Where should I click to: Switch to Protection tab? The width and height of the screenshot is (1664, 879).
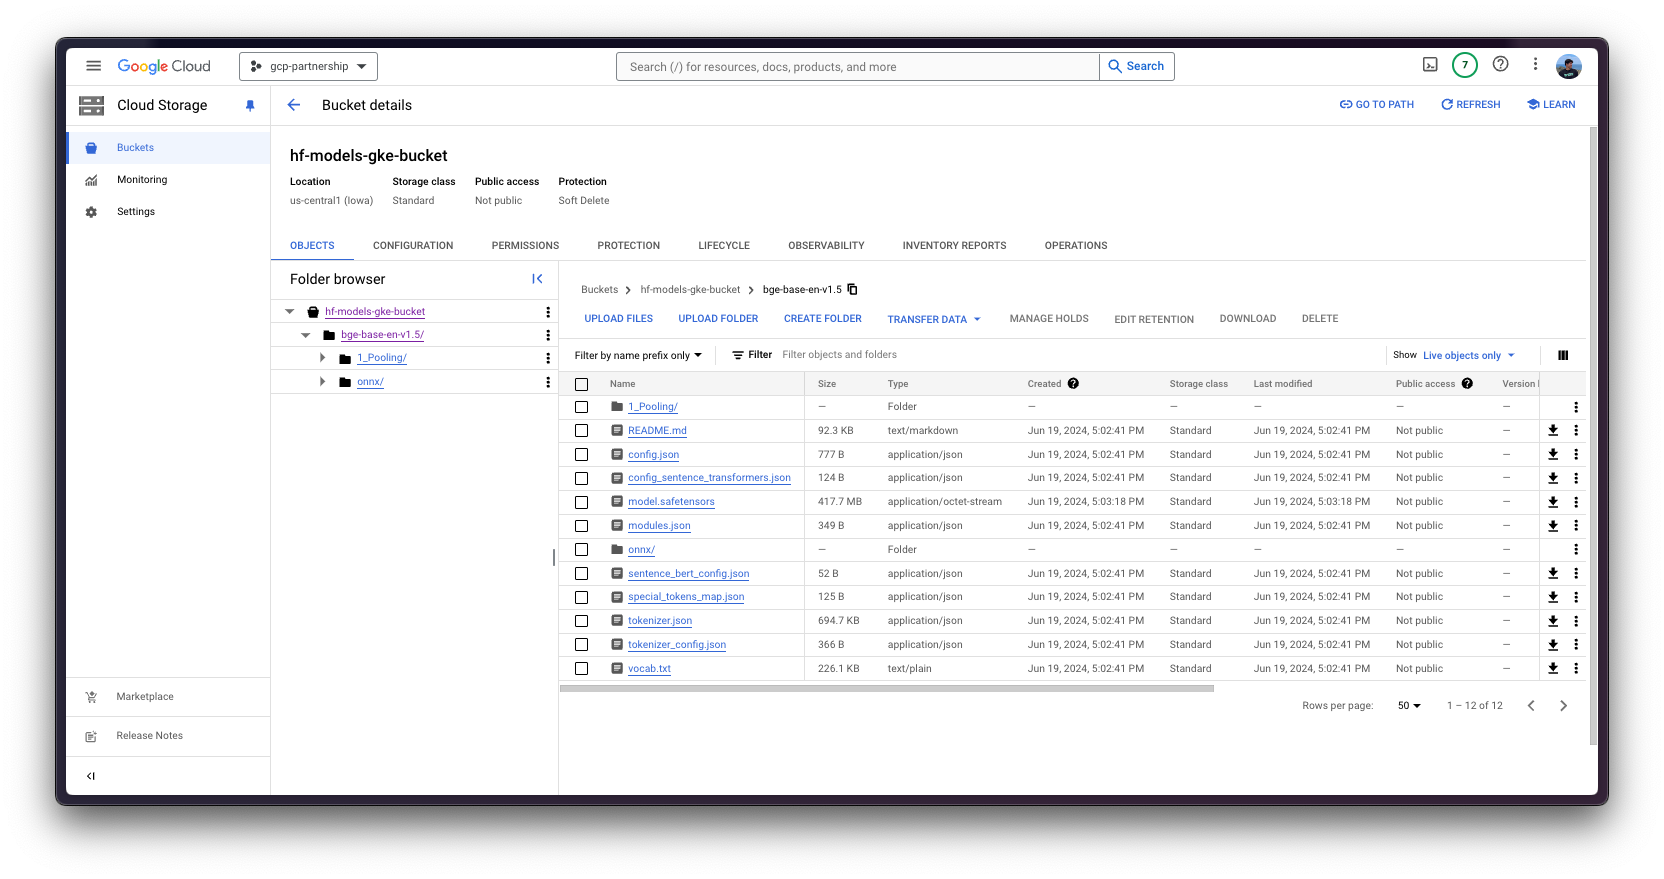coord(629,246)
